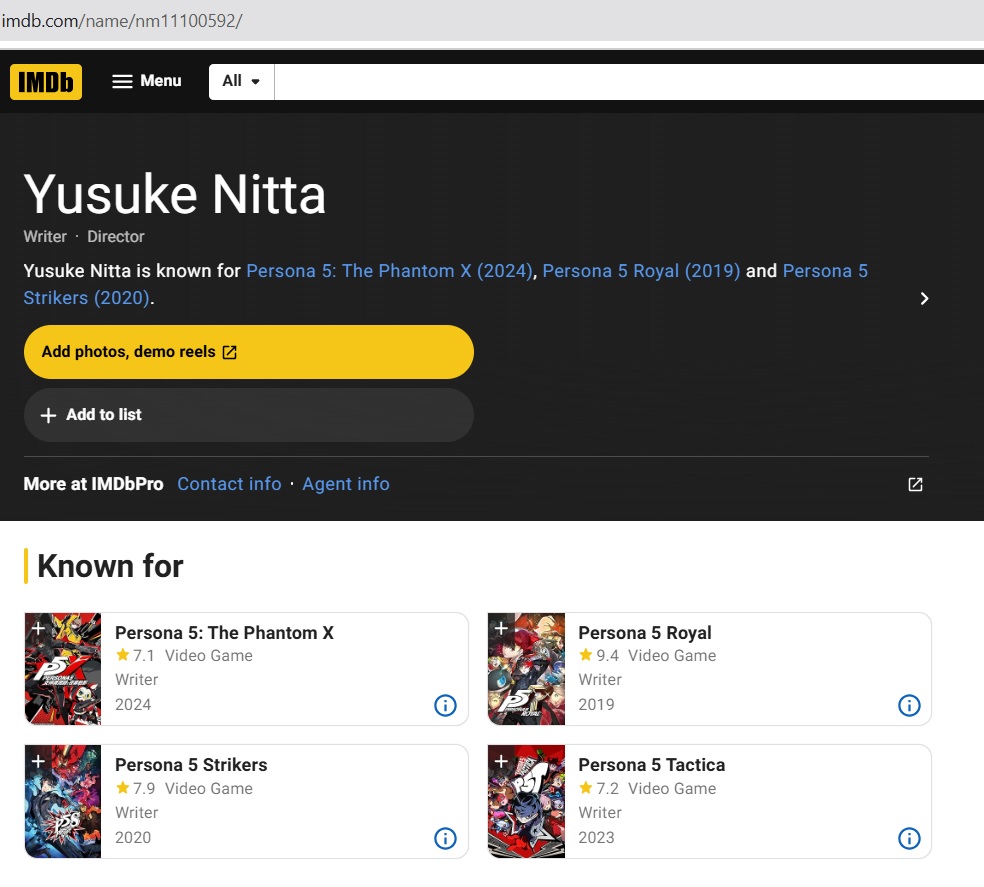Click the Yusuke Nitta name heading
This screenshot has height=887, width=984.
174,194
